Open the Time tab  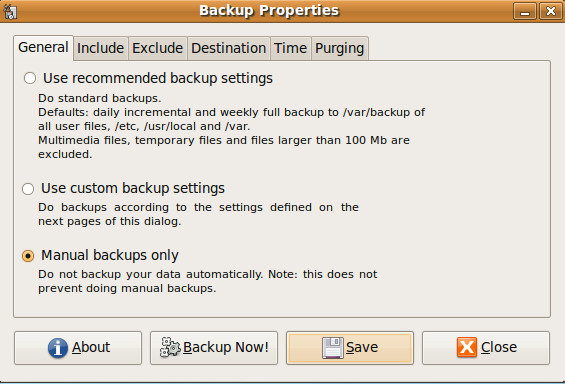coord(290,48)
